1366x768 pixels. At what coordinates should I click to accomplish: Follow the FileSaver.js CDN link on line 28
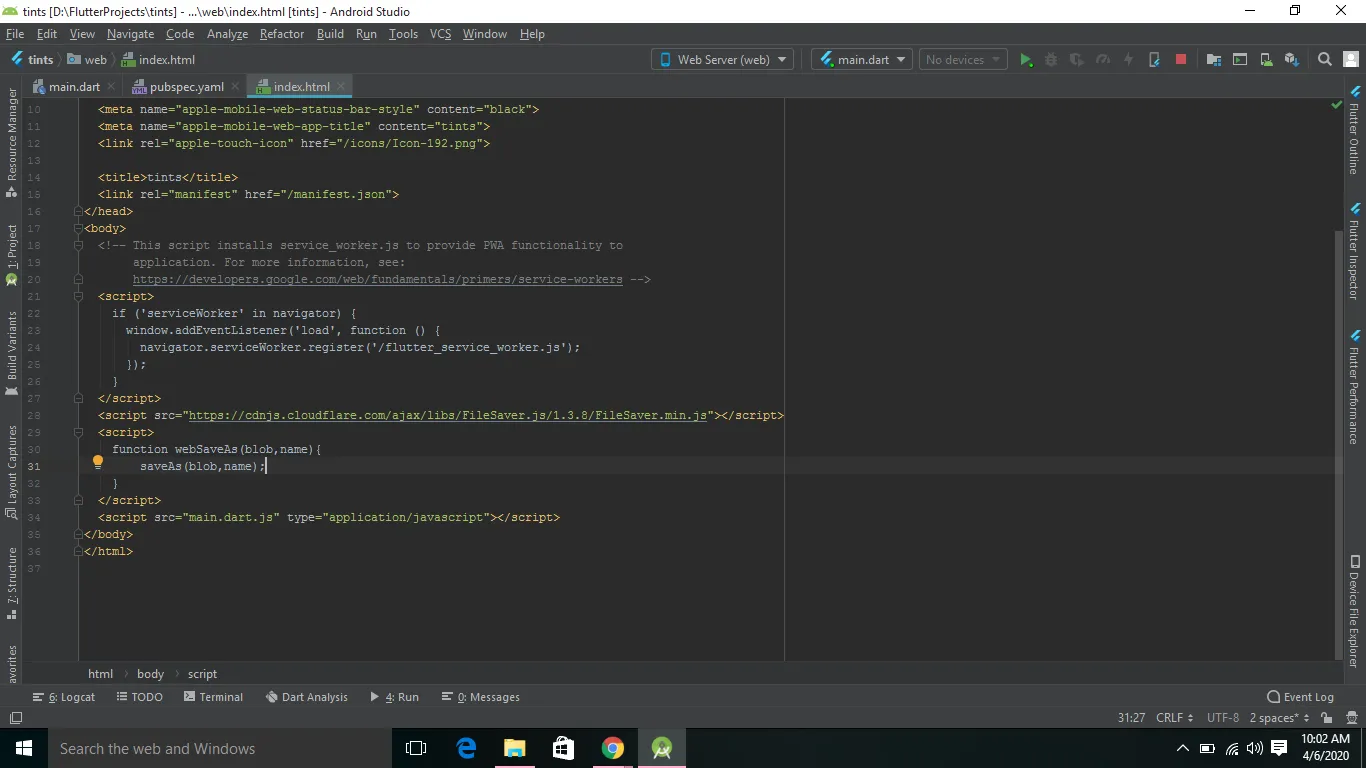pos(448,415)
